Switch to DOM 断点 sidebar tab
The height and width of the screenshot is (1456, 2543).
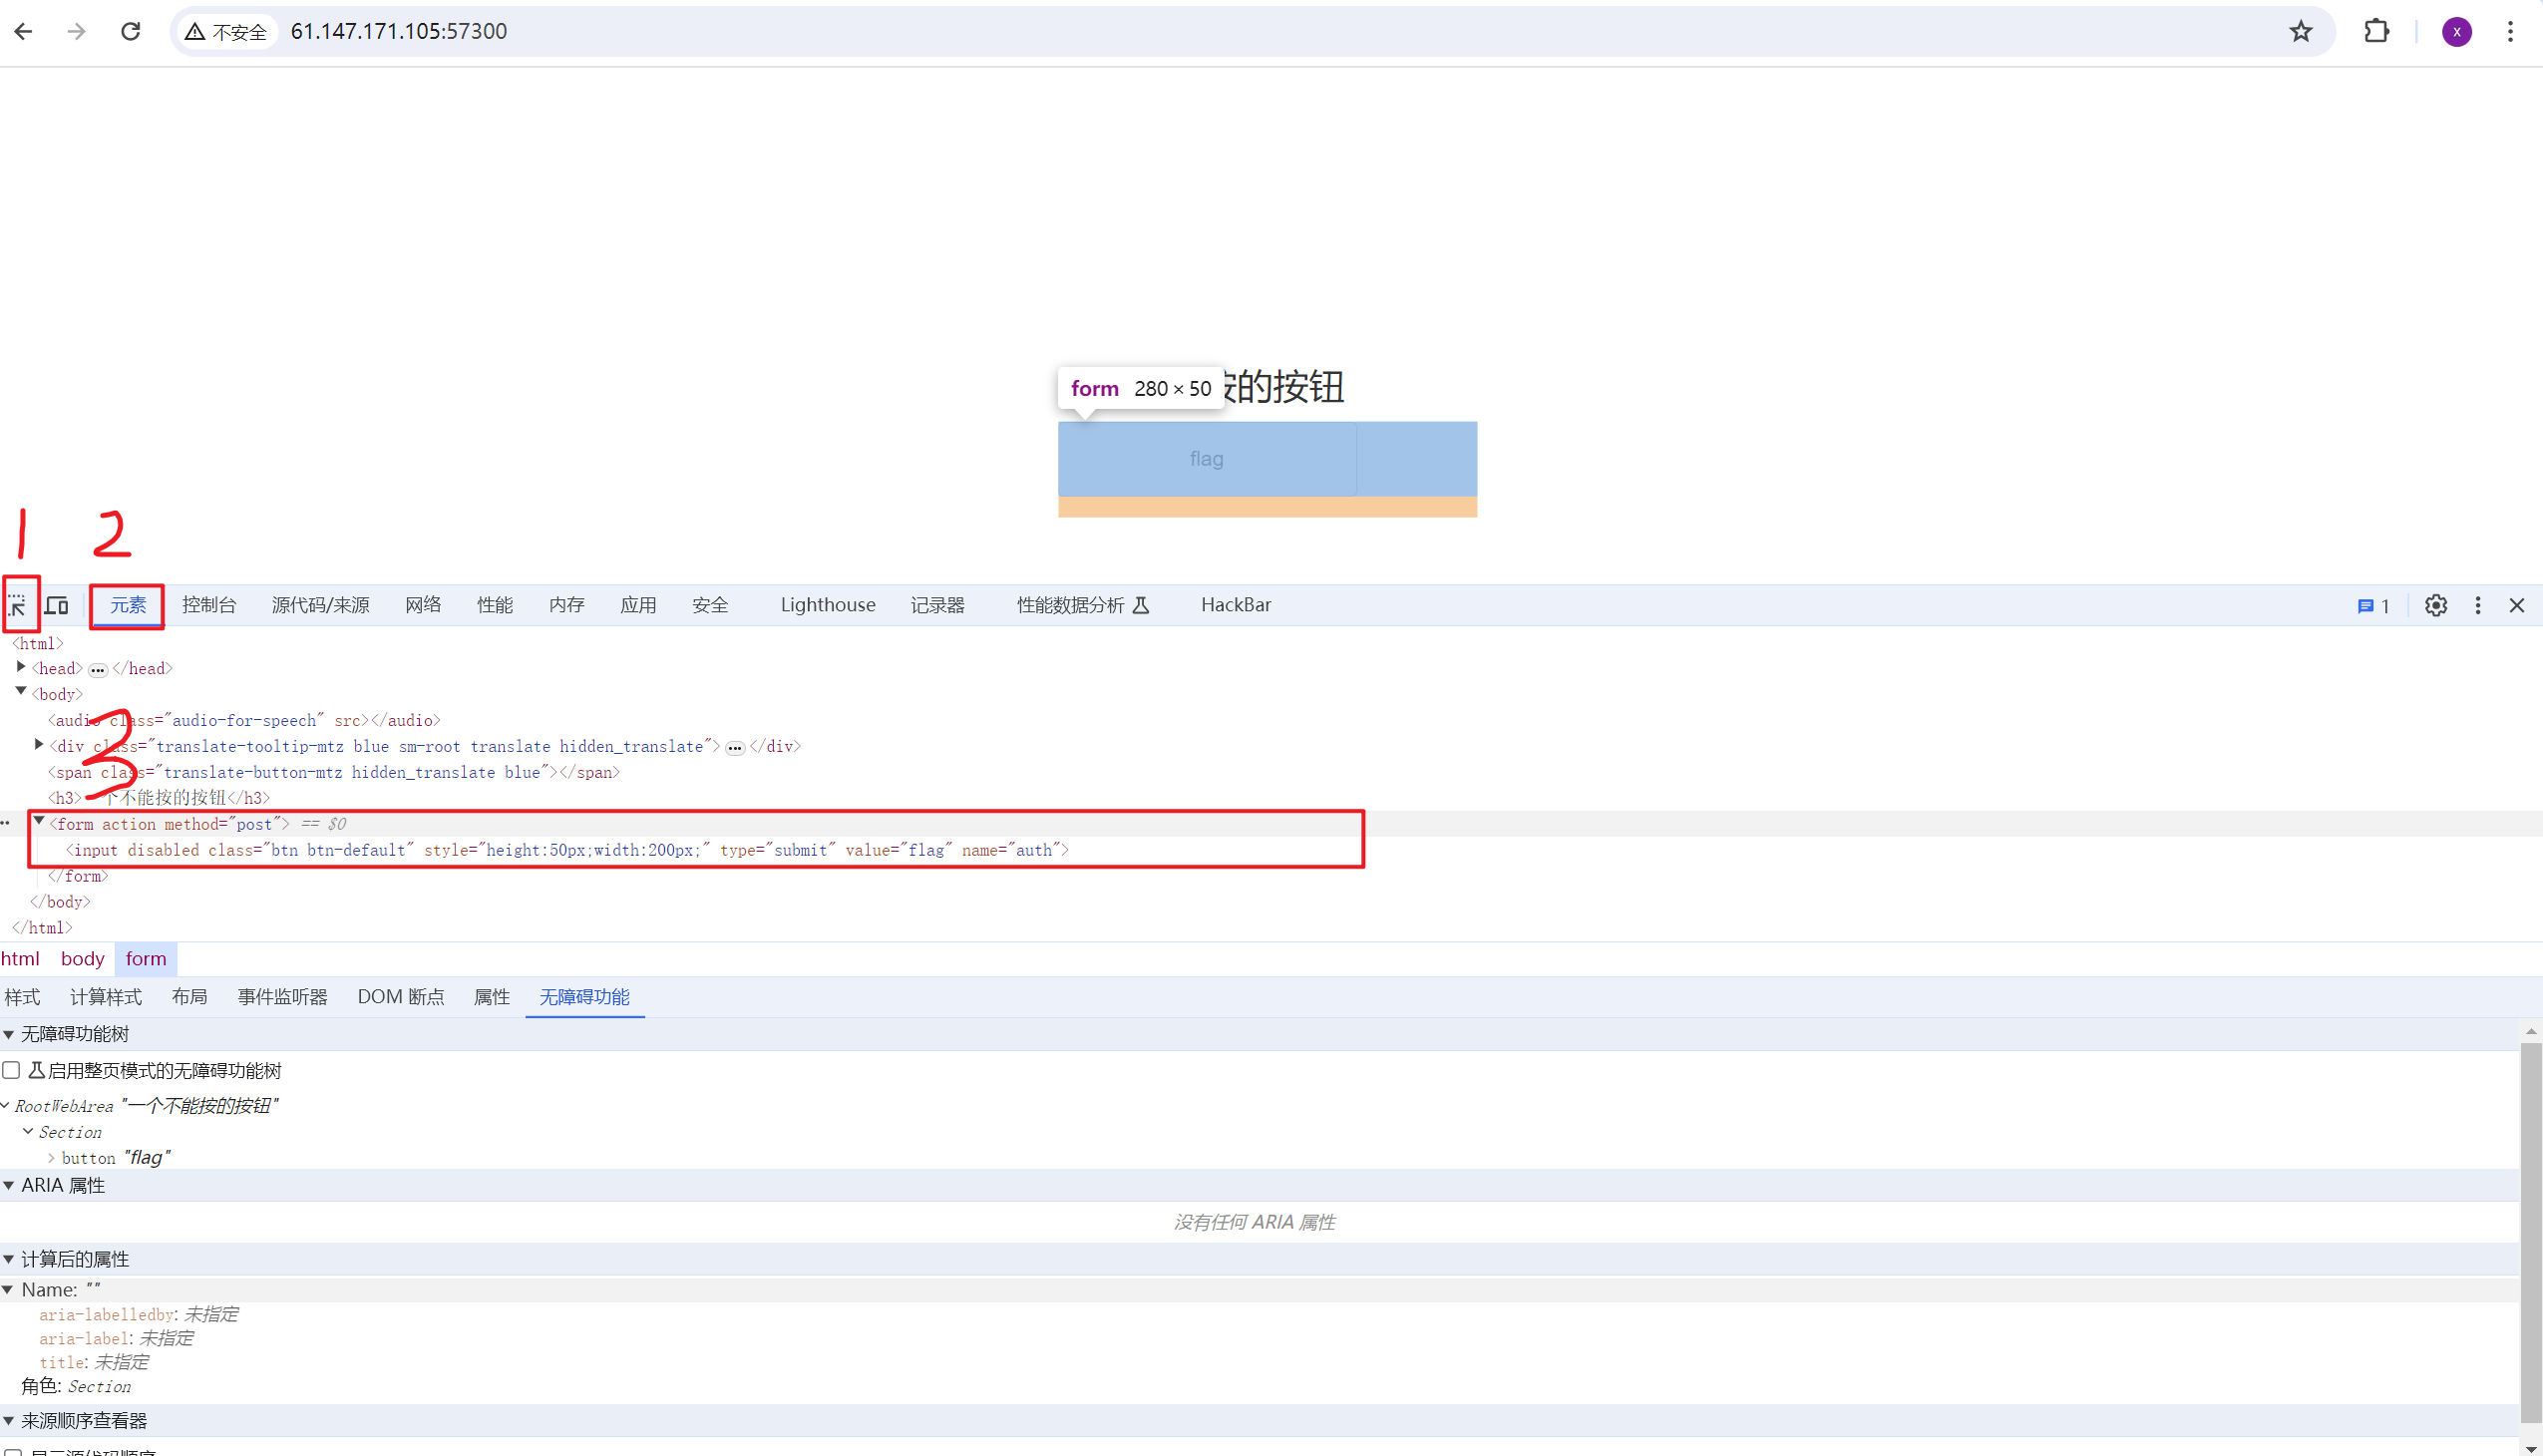coord(401,997)
